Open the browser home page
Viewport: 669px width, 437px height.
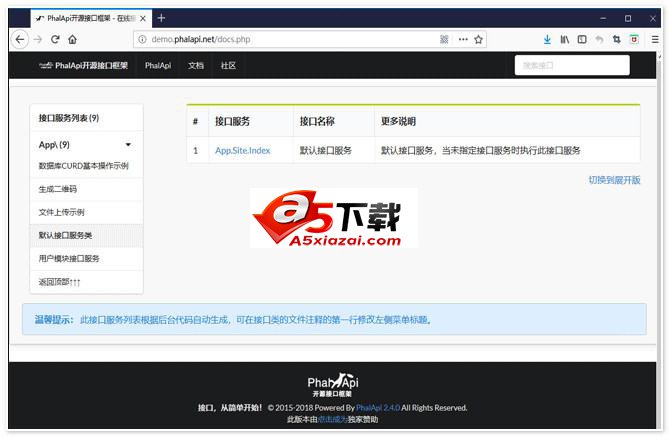[x=72, y=40]
